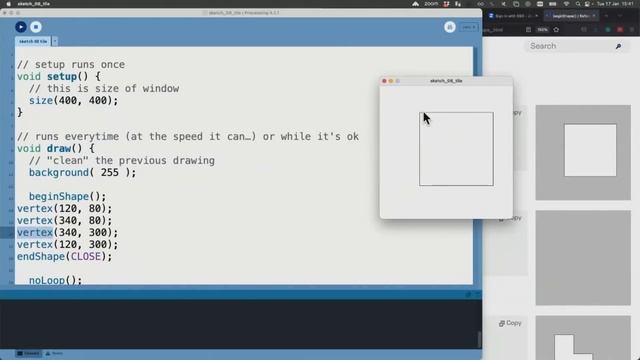Bookmark page with the star icon
Viewport: 640px width, 360px height.
[556, 30]
